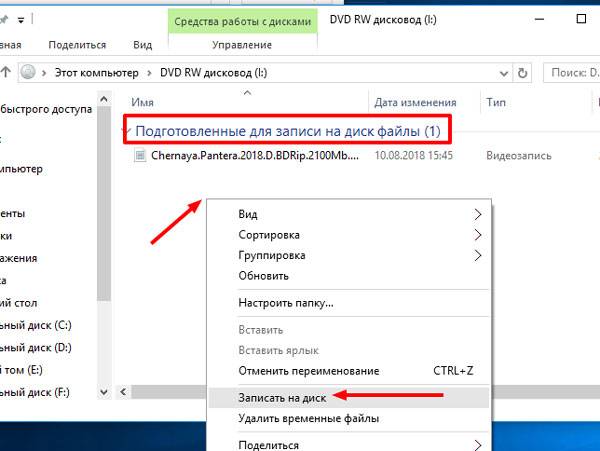
Task: Open Quick Access toolbar dropdown arrow
Action: 24,17
